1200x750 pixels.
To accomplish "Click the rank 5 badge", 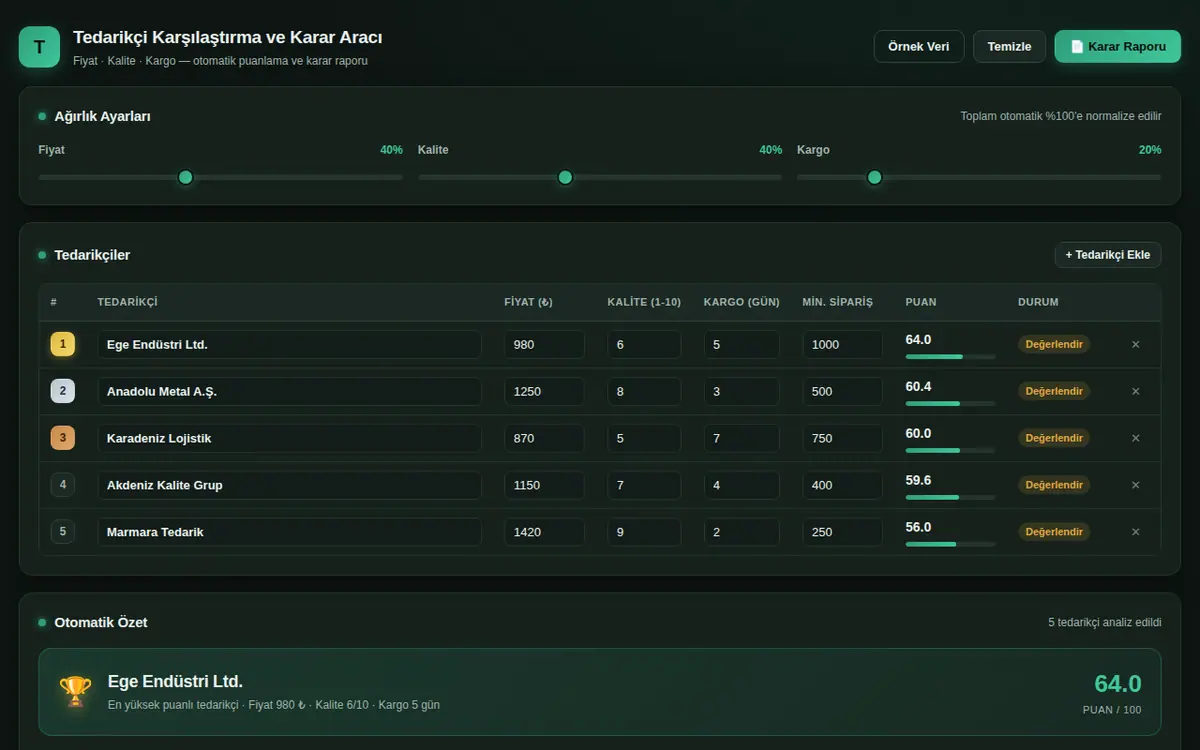I will (62, 532).
